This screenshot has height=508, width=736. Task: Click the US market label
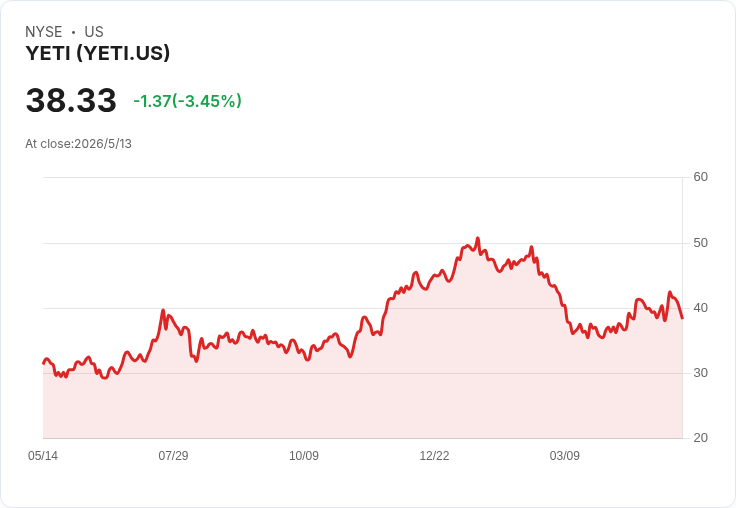[94, 32]
